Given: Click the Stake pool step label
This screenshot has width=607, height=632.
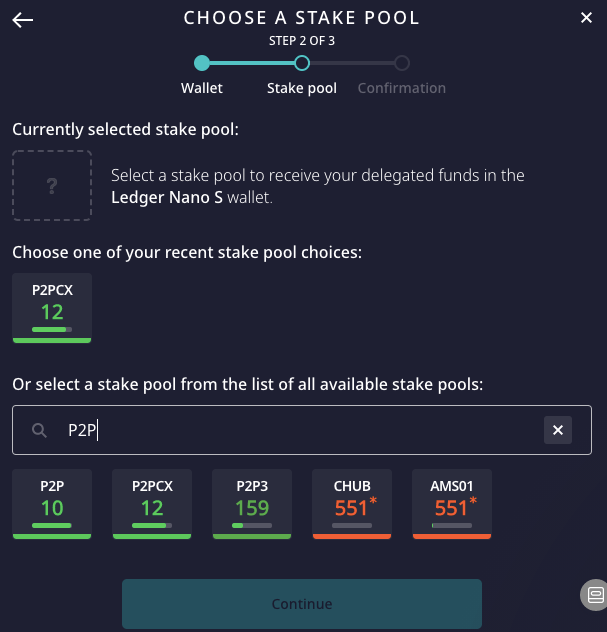Looking at the screenshot, I should [x=301, y=88].
